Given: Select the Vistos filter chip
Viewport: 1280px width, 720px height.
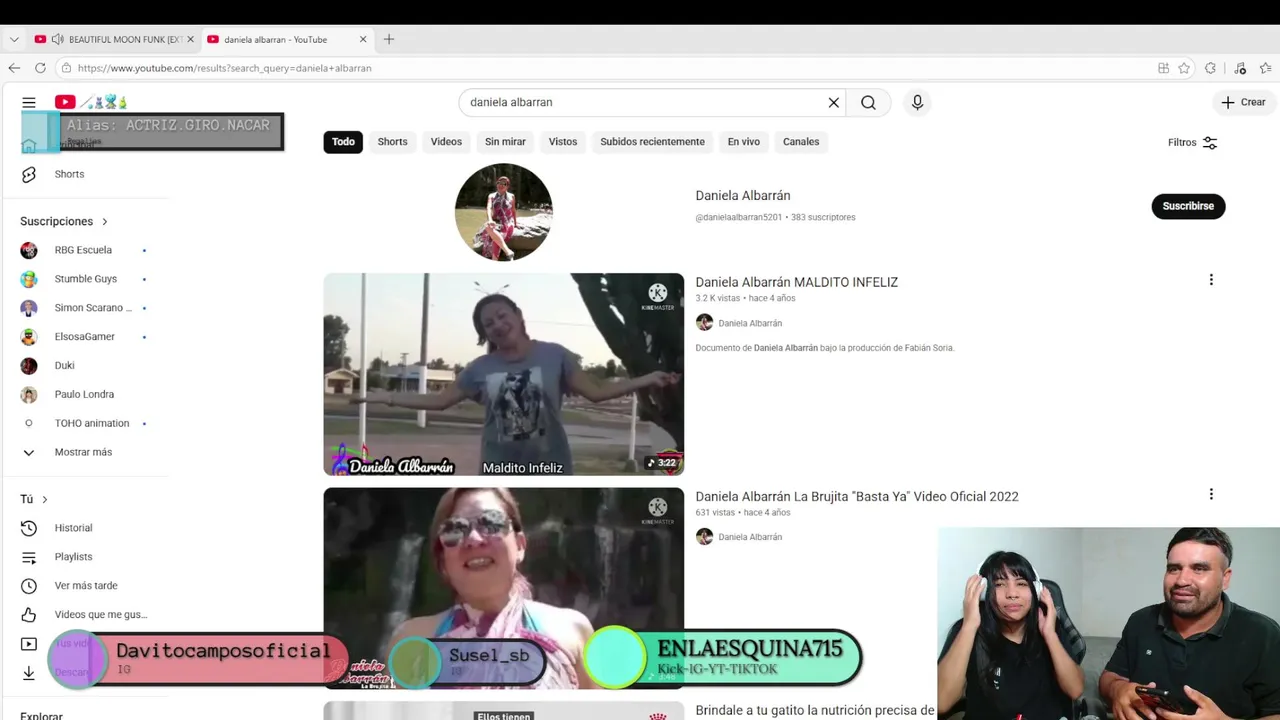Looking at the screenshot, I should click(x=563, y=142).
